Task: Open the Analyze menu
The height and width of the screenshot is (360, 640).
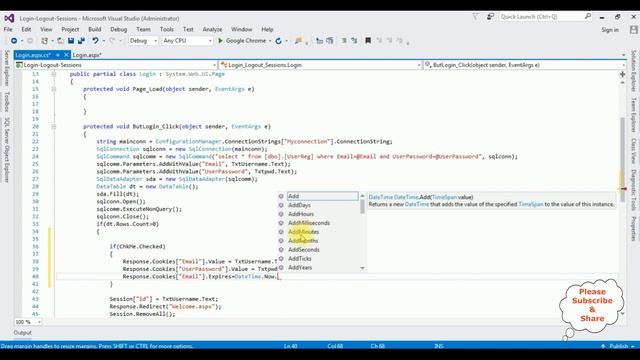Action: 212,29
